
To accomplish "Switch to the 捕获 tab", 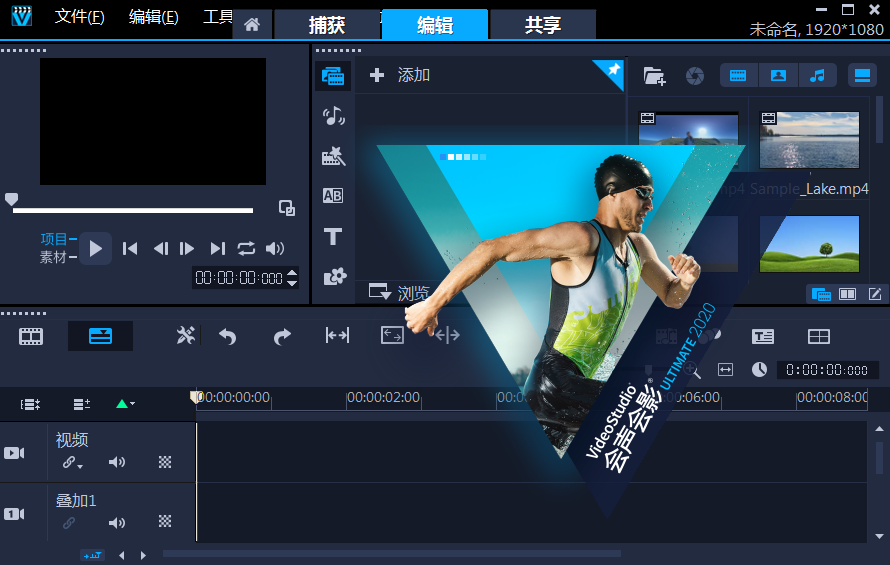I will 326,25.
